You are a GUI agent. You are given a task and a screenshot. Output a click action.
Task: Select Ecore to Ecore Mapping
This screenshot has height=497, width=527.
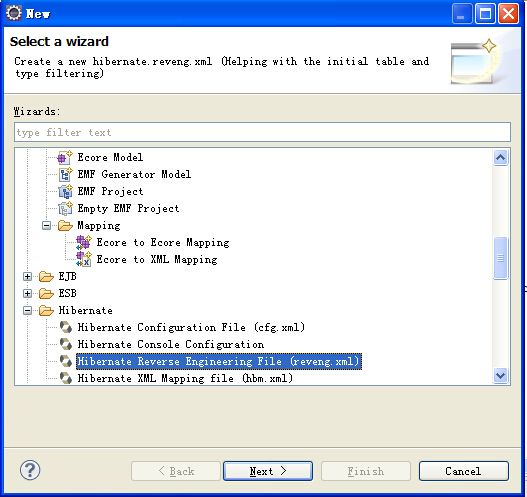coord(163,242)
